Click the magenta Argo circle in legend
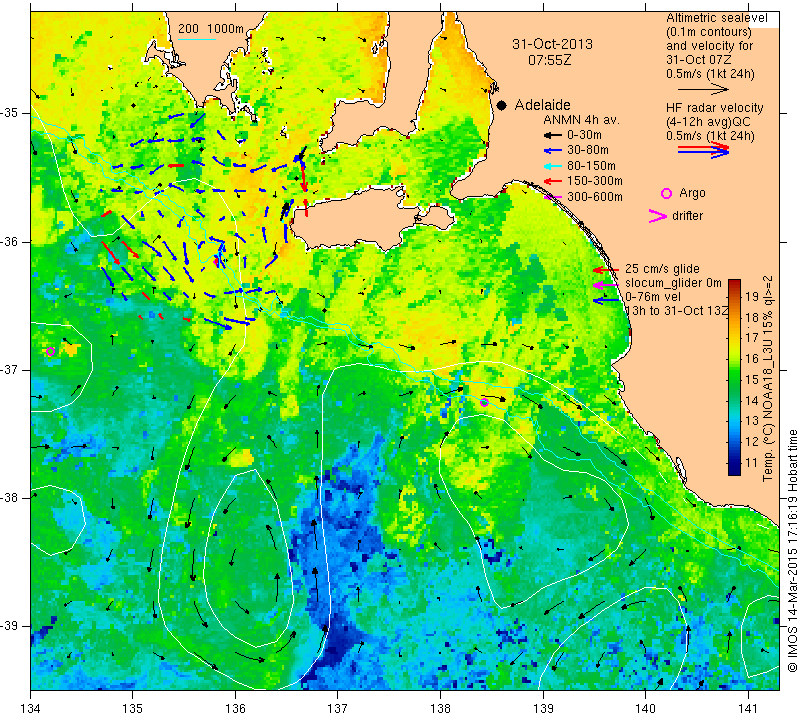 click(666, 193)
